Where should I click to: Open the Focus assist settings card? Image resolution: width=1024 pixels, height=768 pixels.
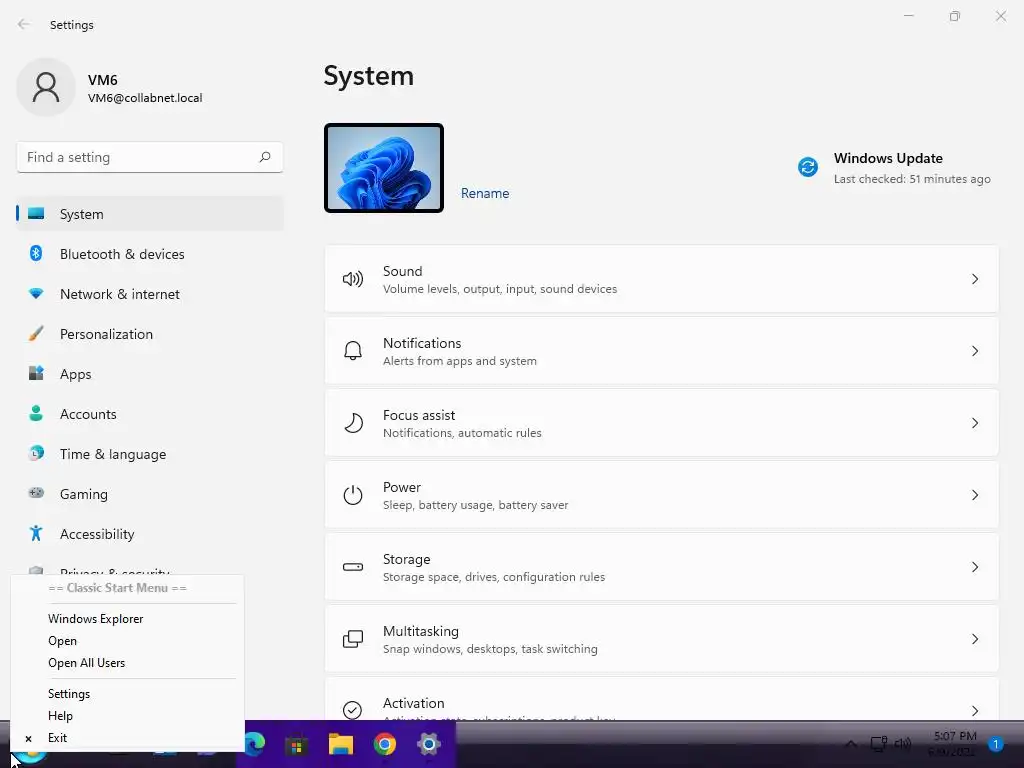click(661, 423)
